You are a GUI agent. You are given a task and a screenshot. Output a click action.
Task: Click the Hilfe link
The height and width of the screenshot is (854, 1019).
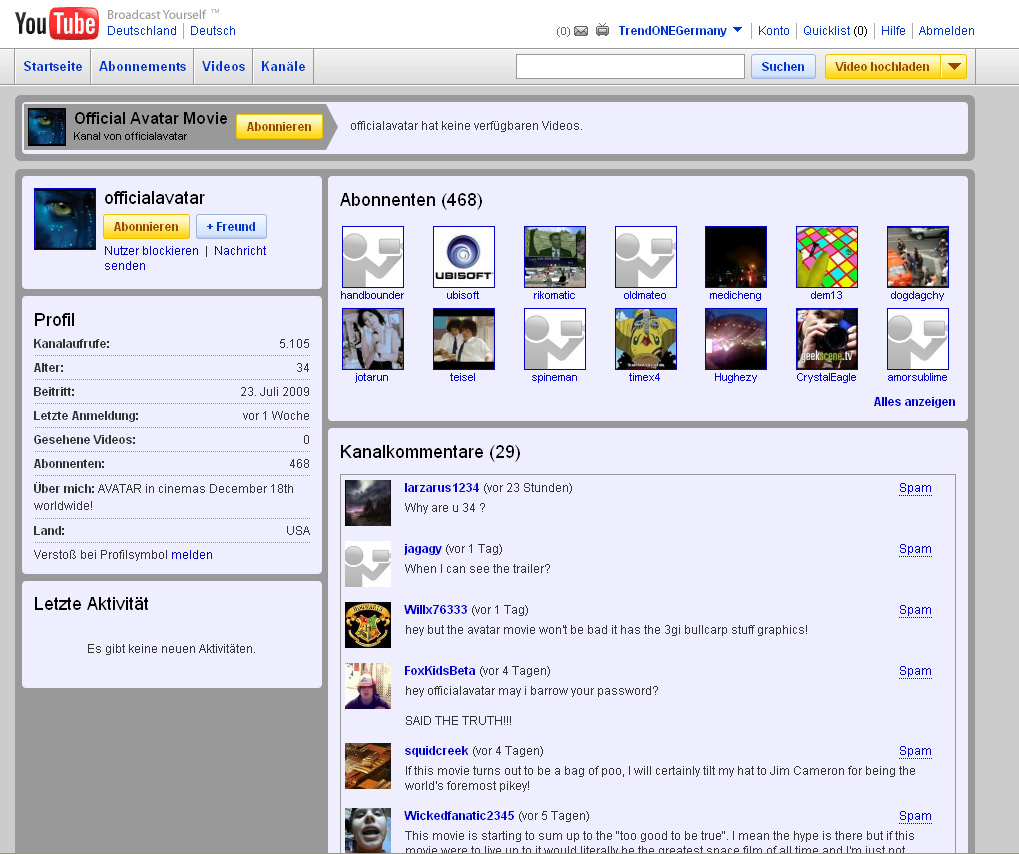(x=893, y=31)
